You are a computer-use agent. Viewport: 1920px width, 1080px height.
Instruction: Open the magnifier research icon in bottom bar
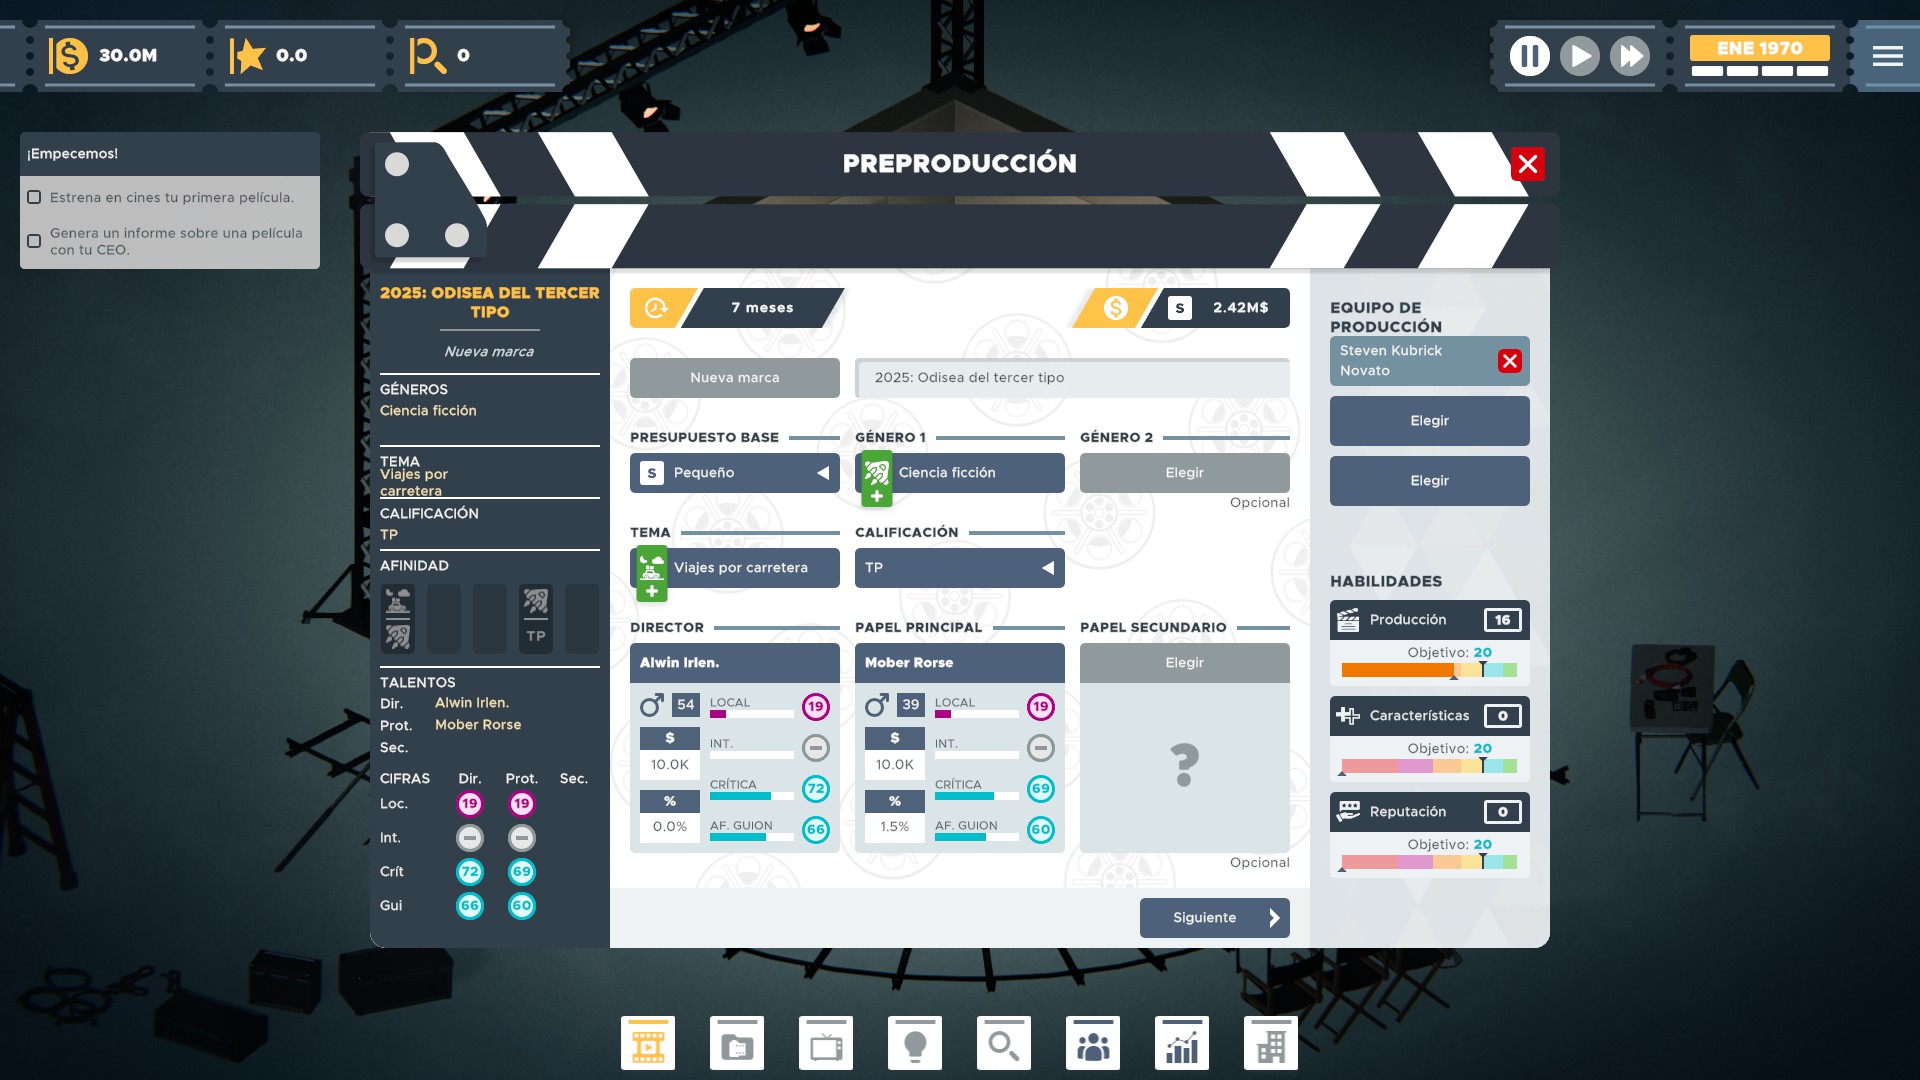(x=1004, y=1044)
